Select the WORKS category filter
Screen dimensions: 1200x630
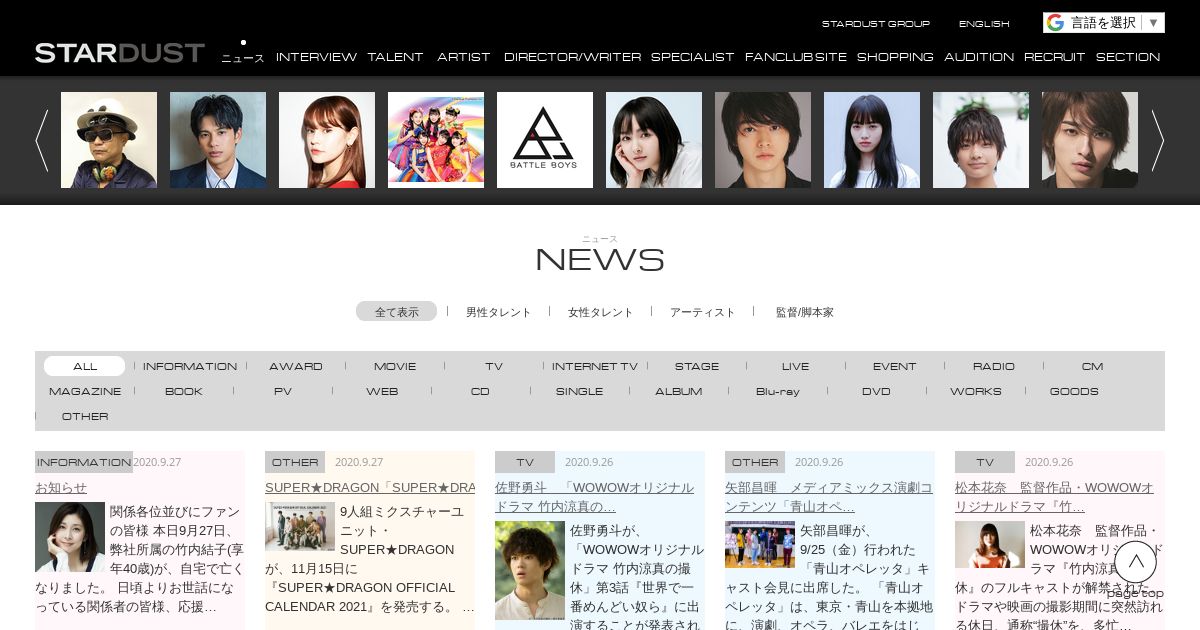coord(976,391)
